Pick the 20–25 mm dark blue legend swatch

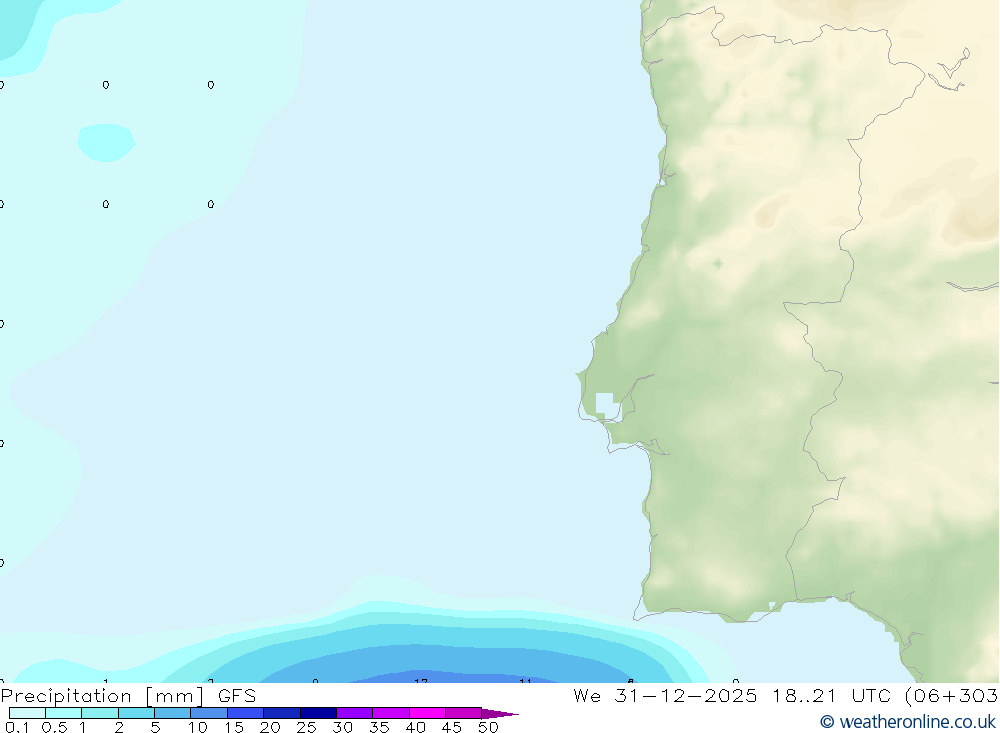[282, 713]
